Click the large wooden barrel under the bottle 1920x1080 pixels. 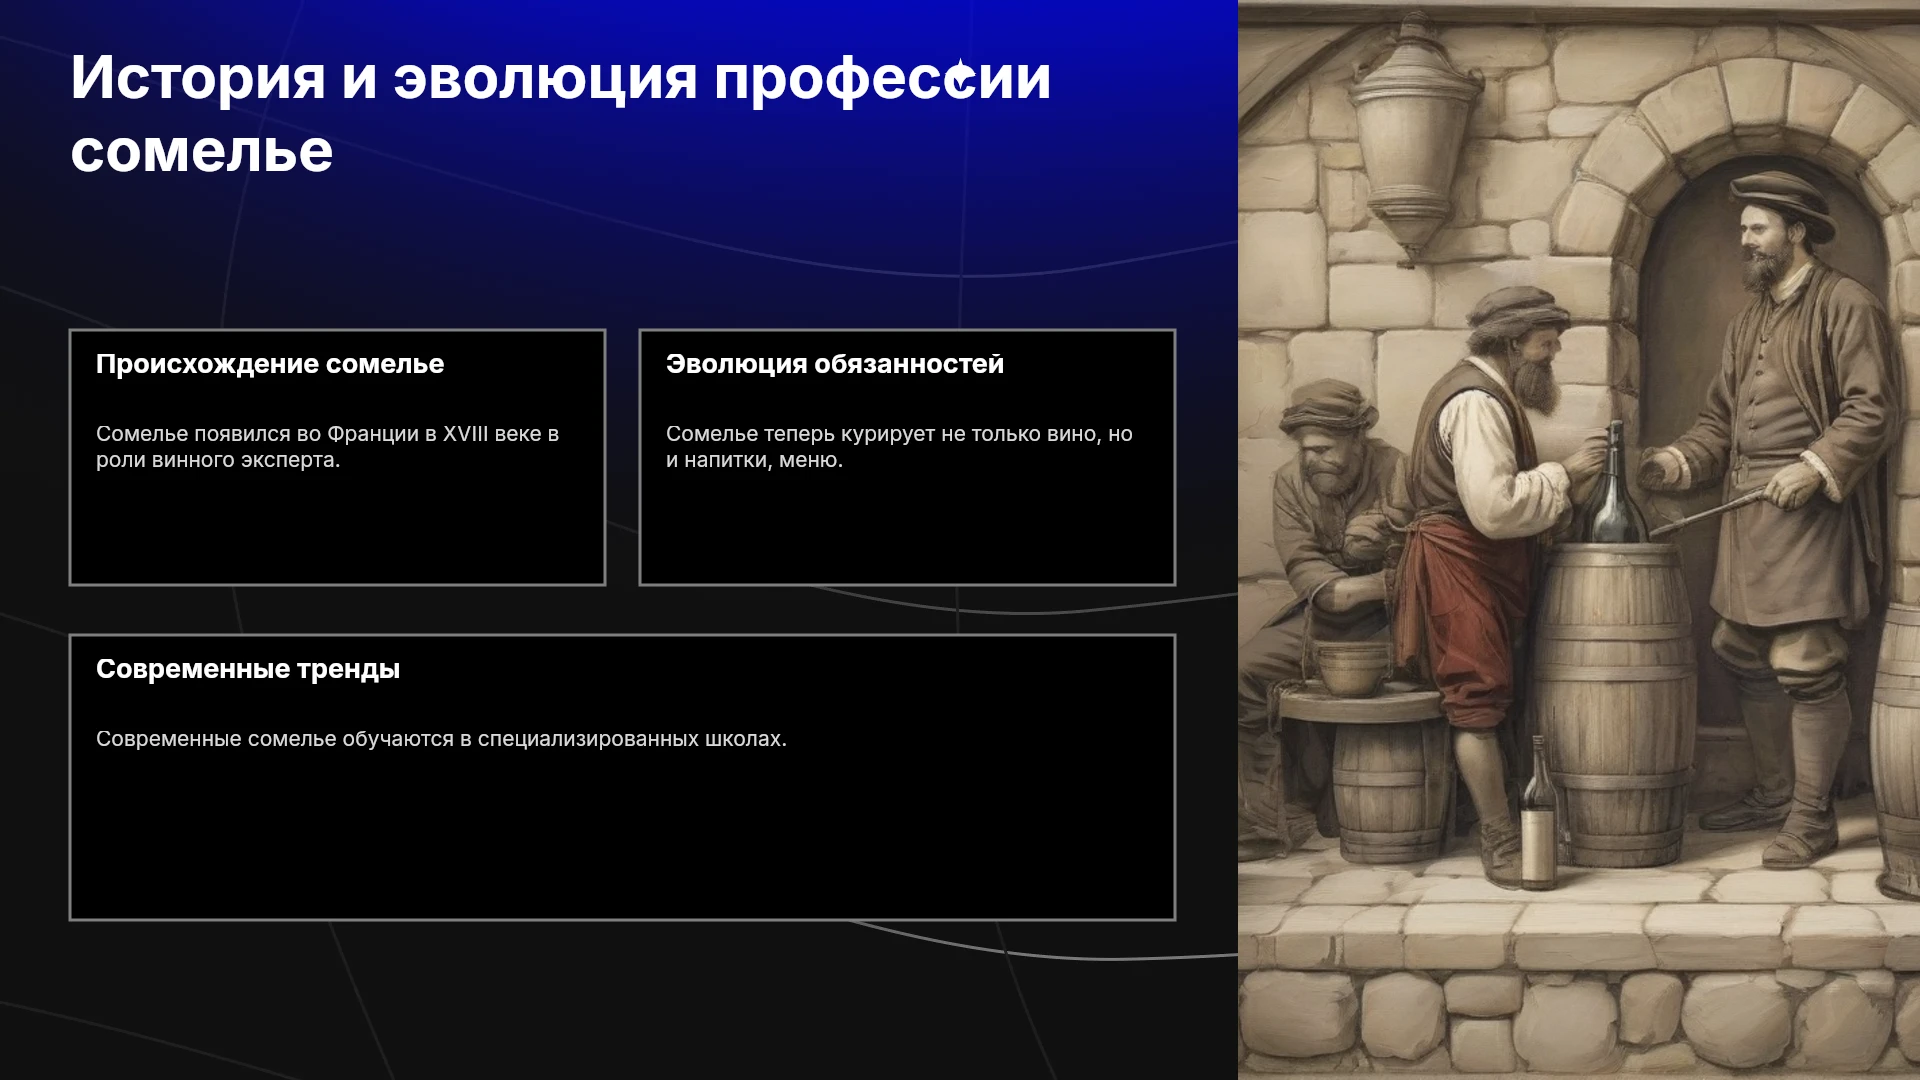tap(1612, 700)
